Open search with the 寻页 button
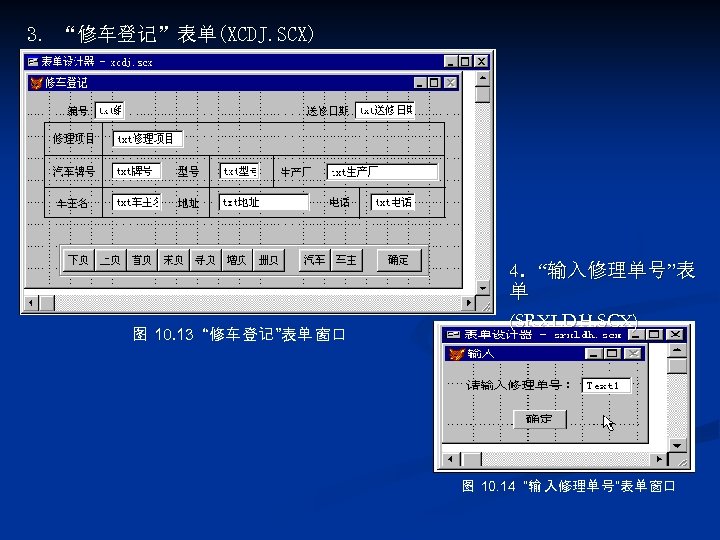This screenshot has width=720, height=540. point(205,260)
